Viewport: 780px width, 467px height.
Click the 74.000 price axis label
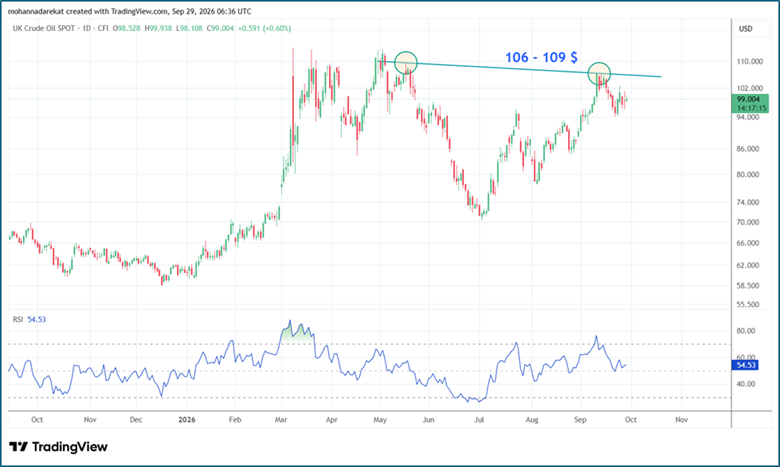(748, 202)
